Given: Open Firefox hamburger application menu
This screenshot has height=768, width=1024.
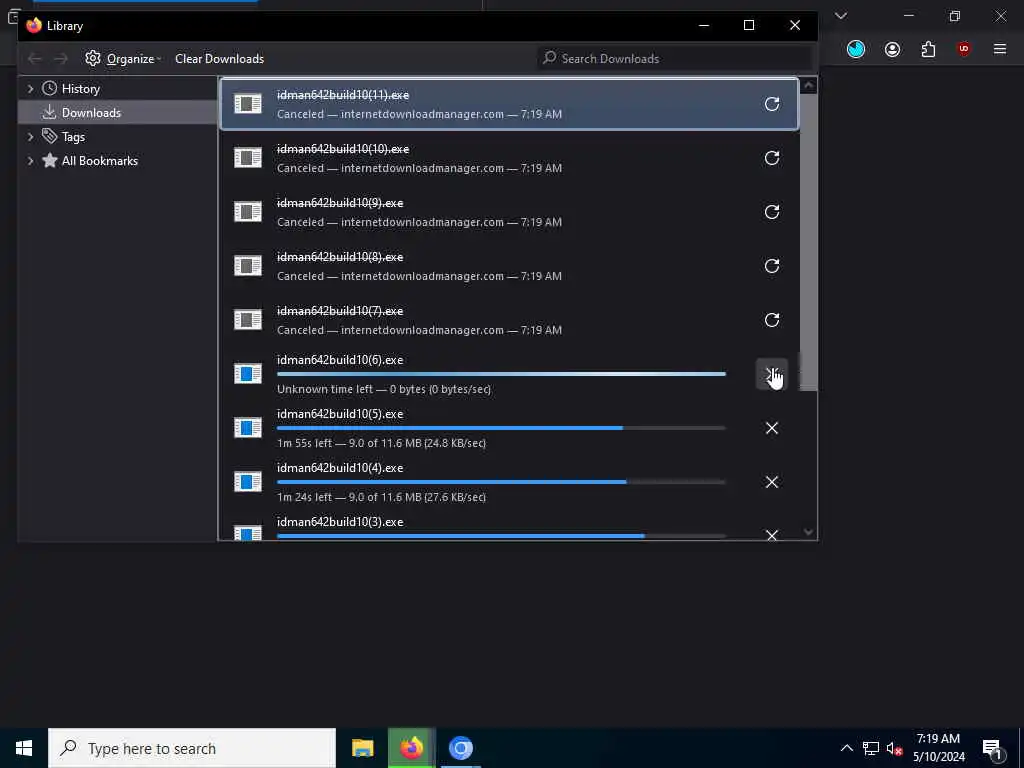Looking at the screenshot, I should point(1000,49).
